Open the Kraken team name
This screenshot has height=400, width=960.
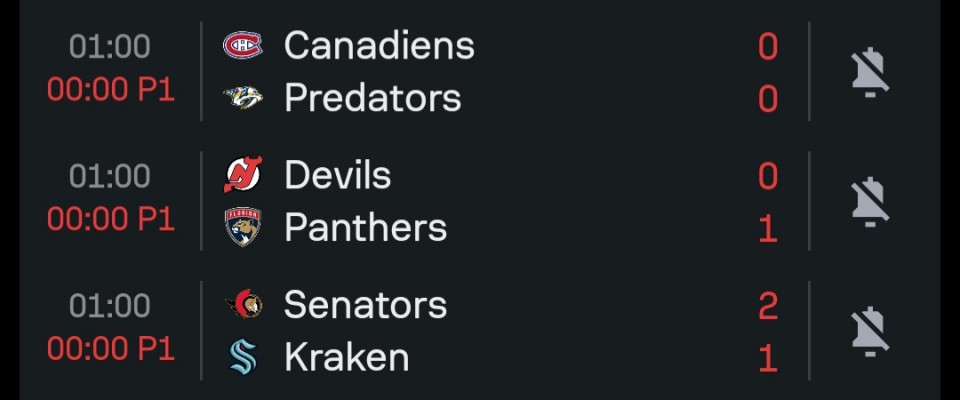pos(346,357)
